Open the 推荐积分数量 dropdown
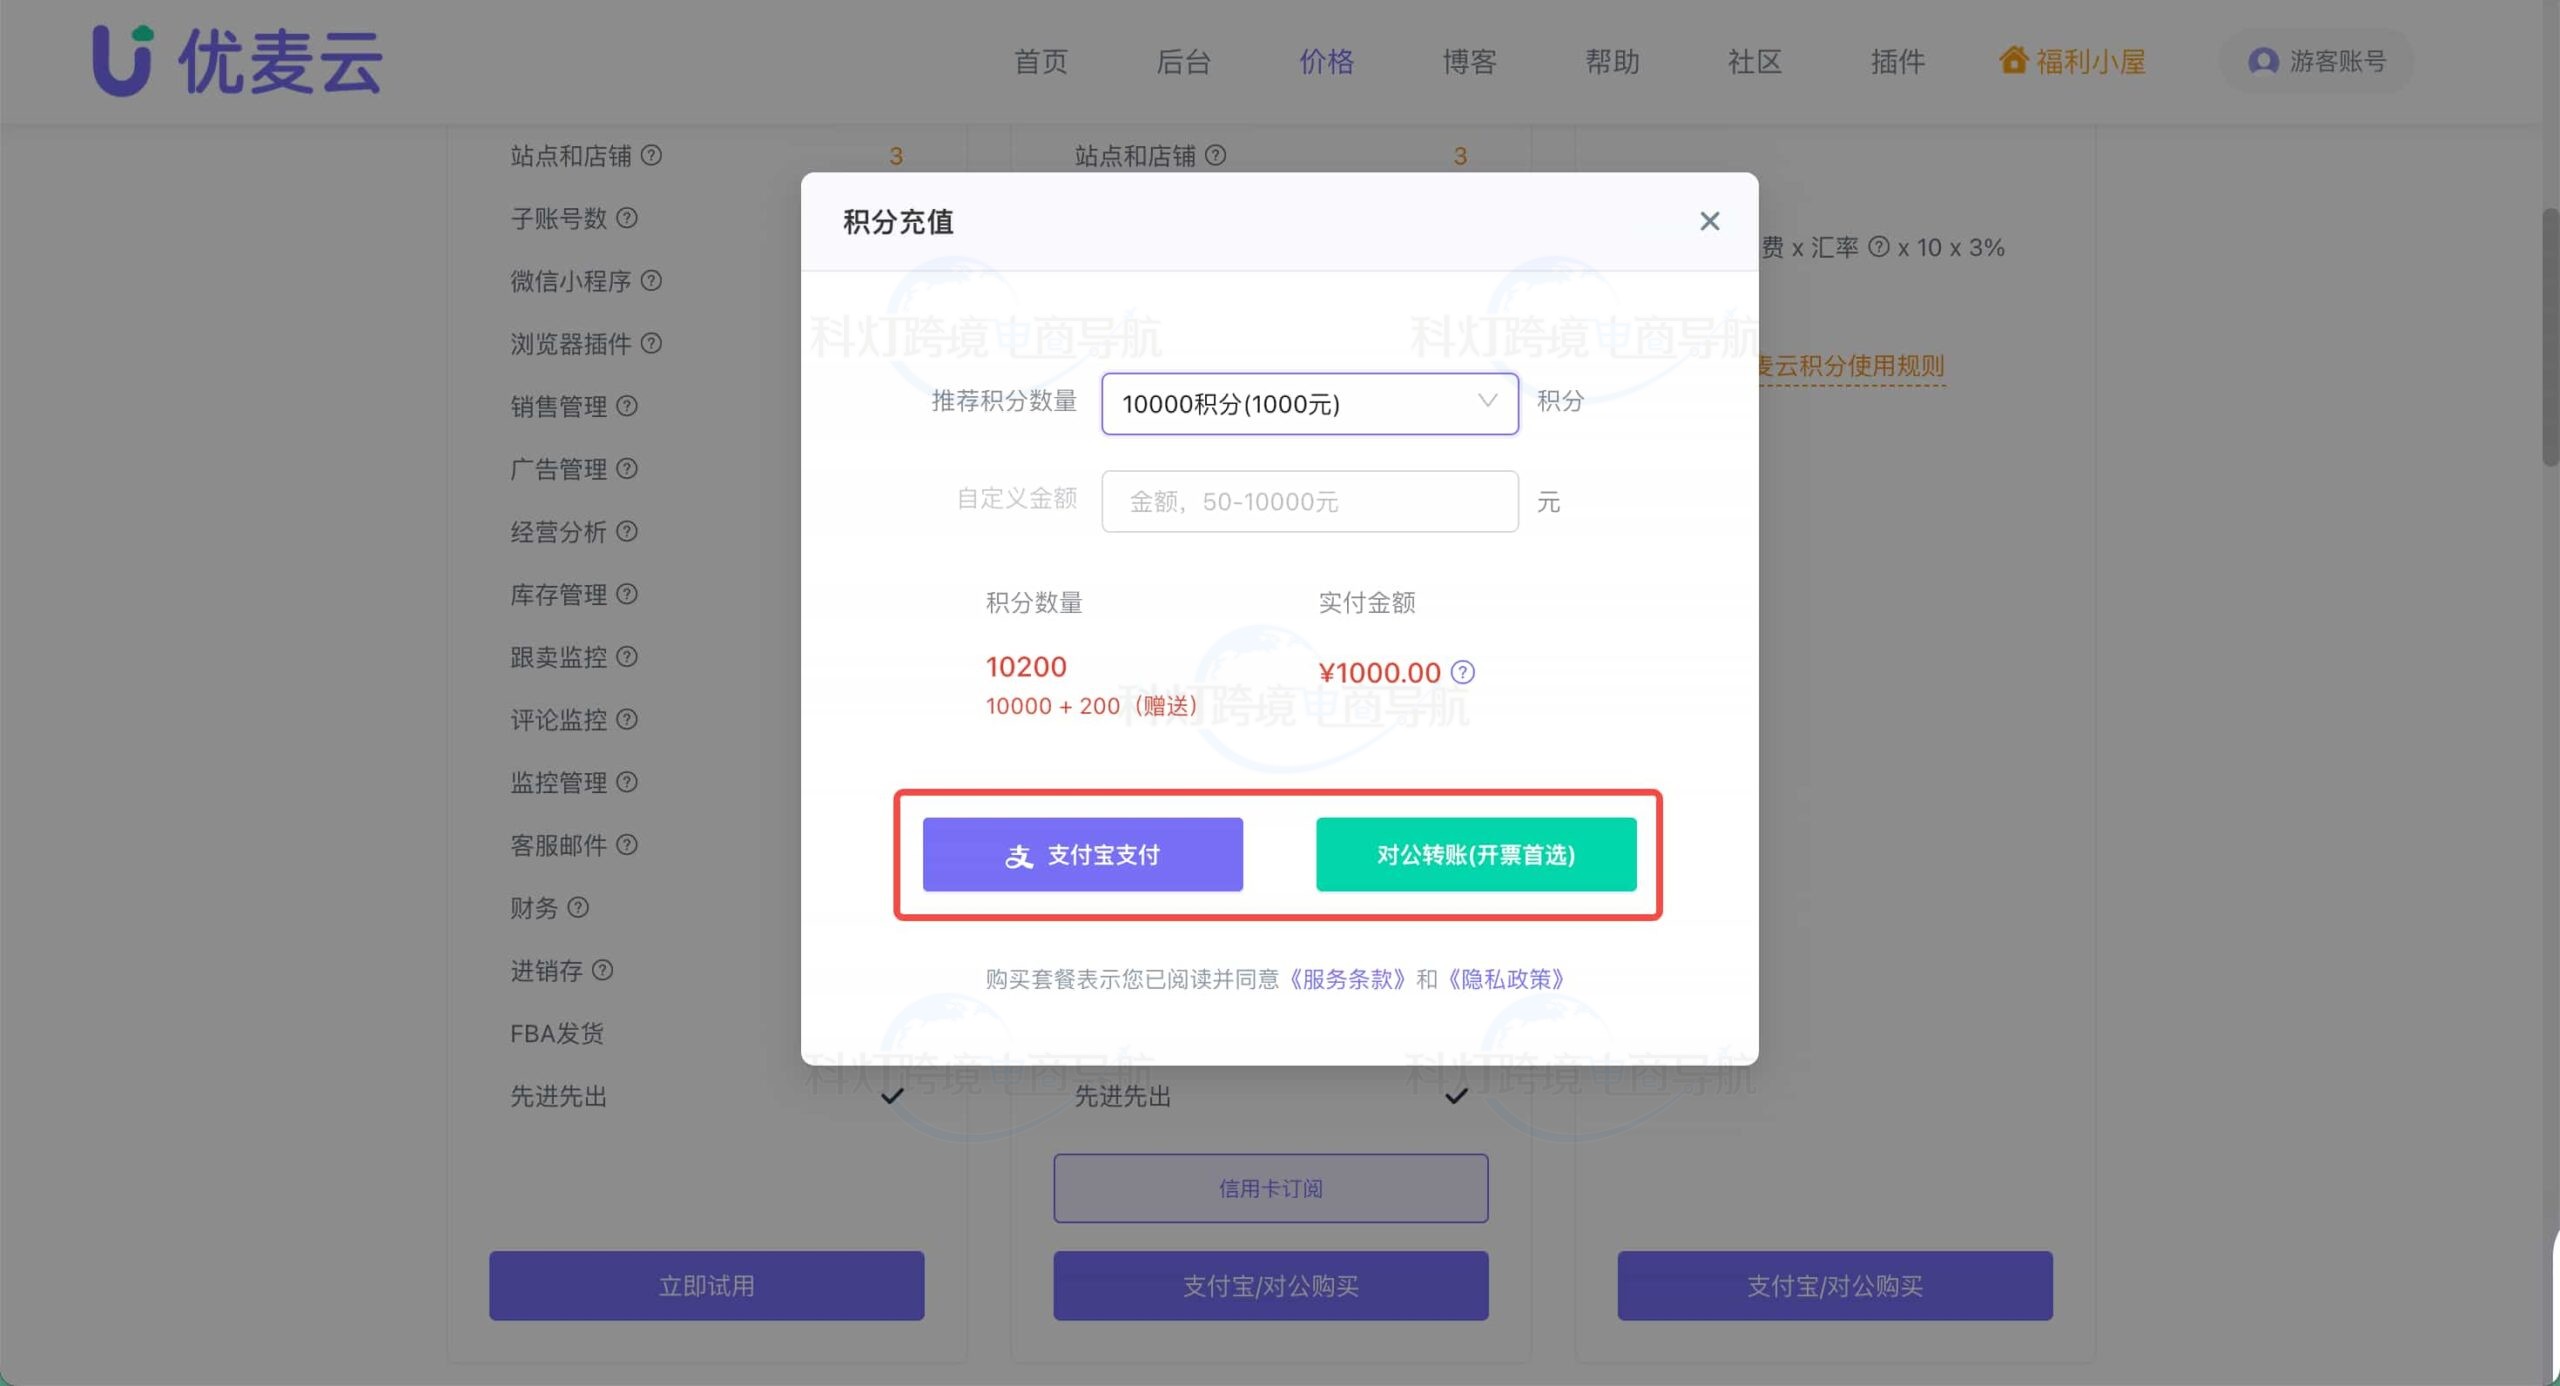This screenshot has height=1386, width=2560. pos(1308,403)
